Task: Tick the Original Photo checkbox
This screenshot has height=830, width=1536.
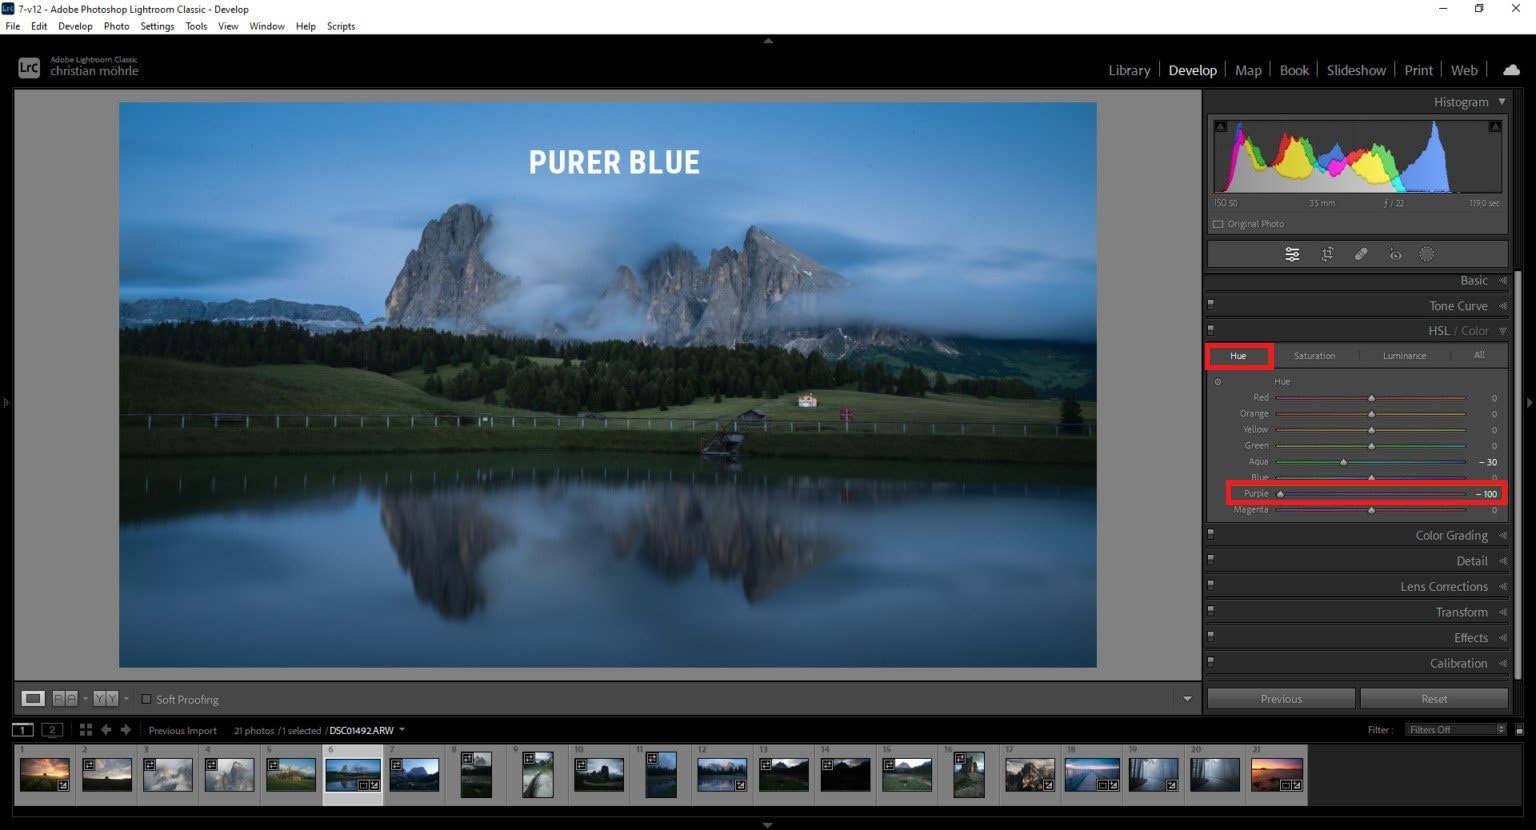Action: pyautogui.click(x=1218, y=224)
